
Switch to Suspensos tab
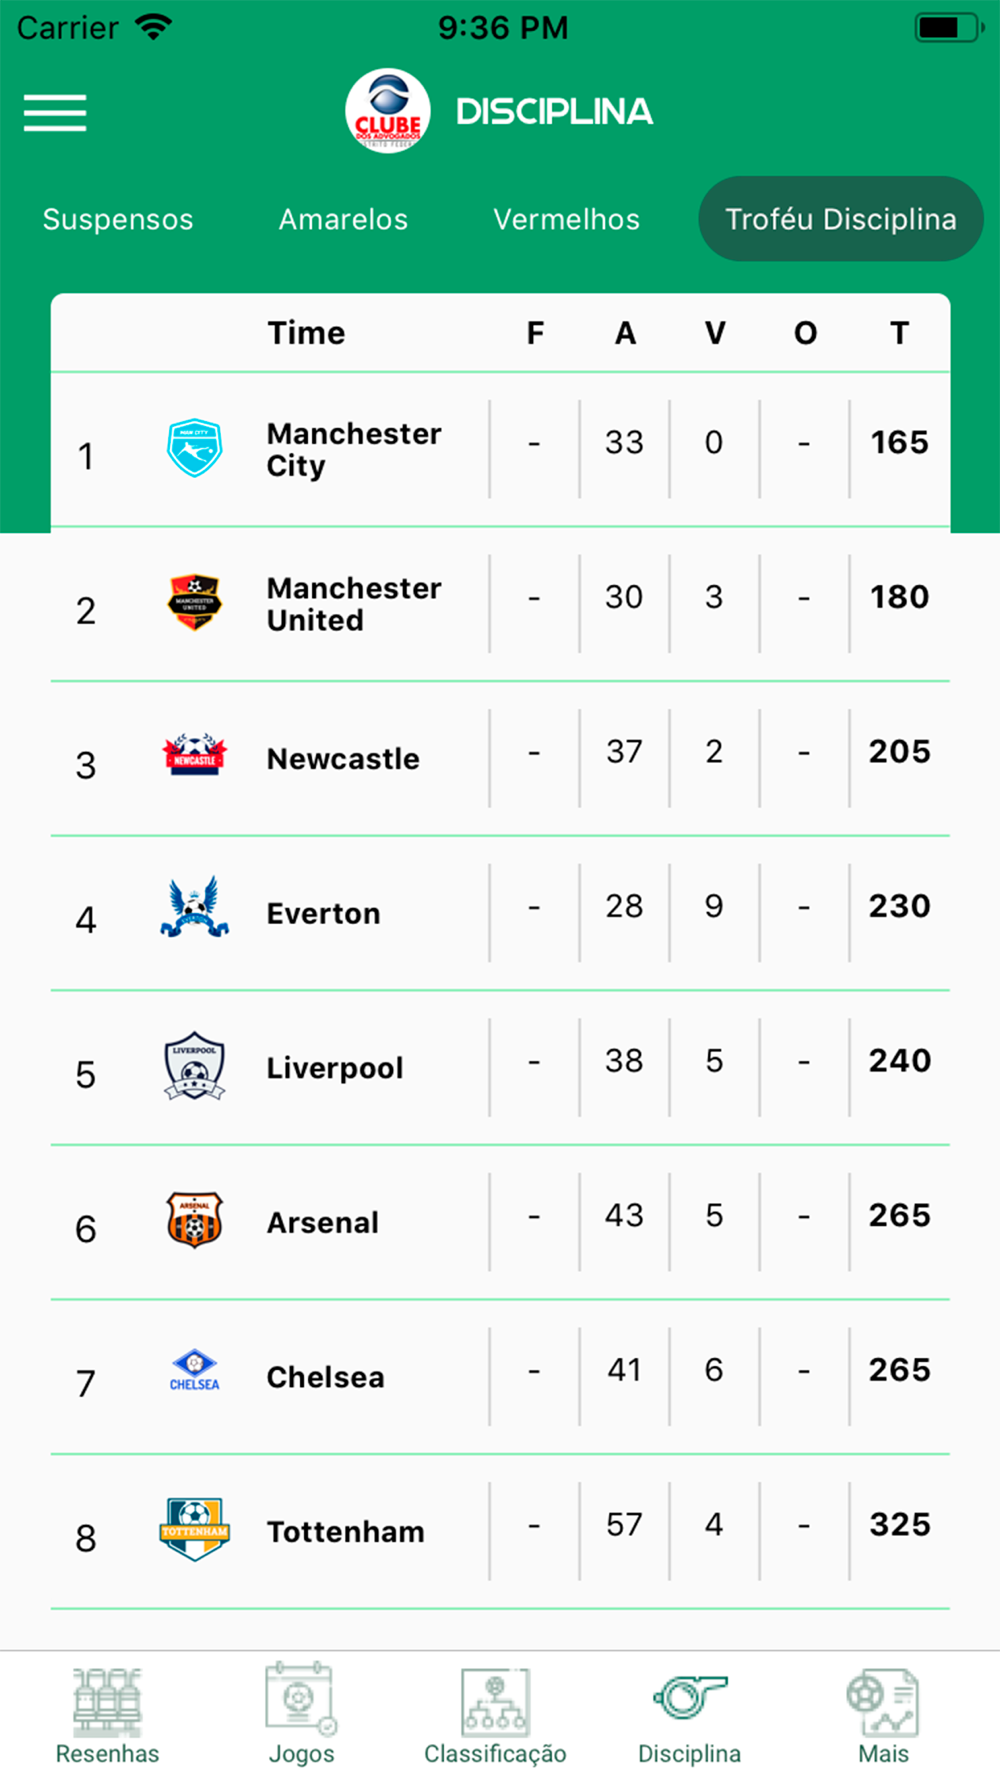tap(118, 220)
